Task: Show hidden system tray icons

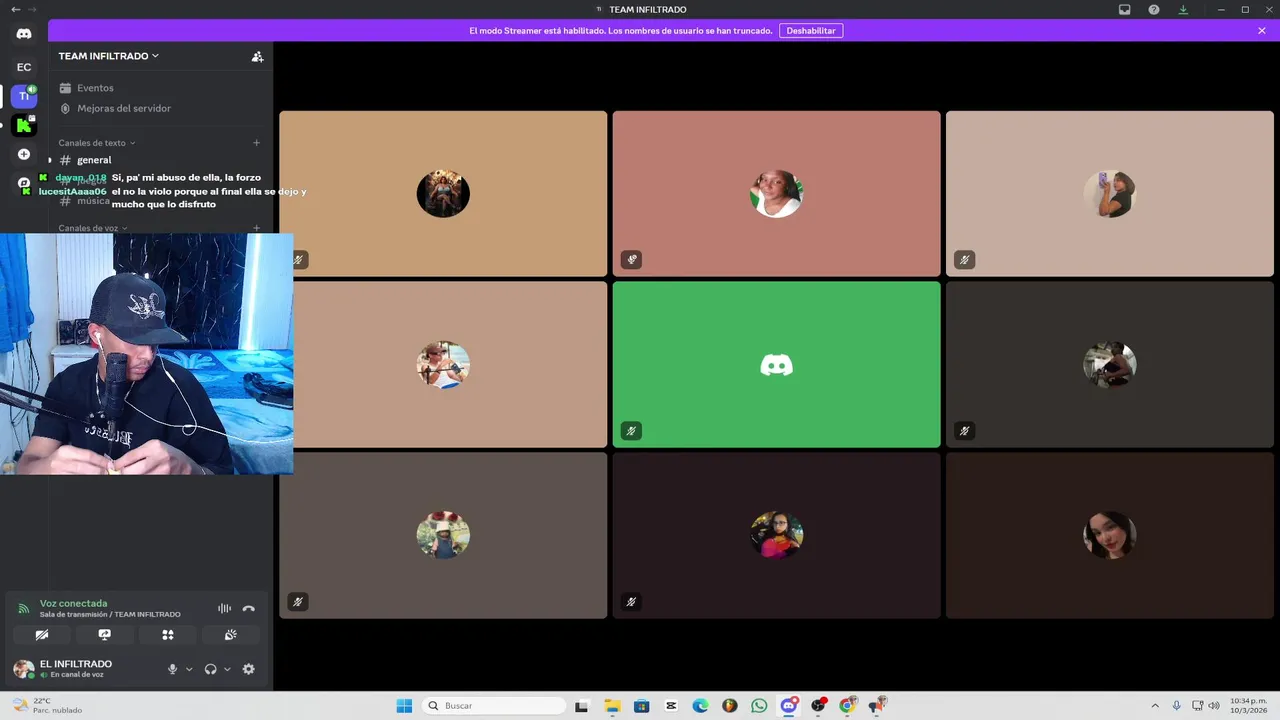Action: [1155, 706]
